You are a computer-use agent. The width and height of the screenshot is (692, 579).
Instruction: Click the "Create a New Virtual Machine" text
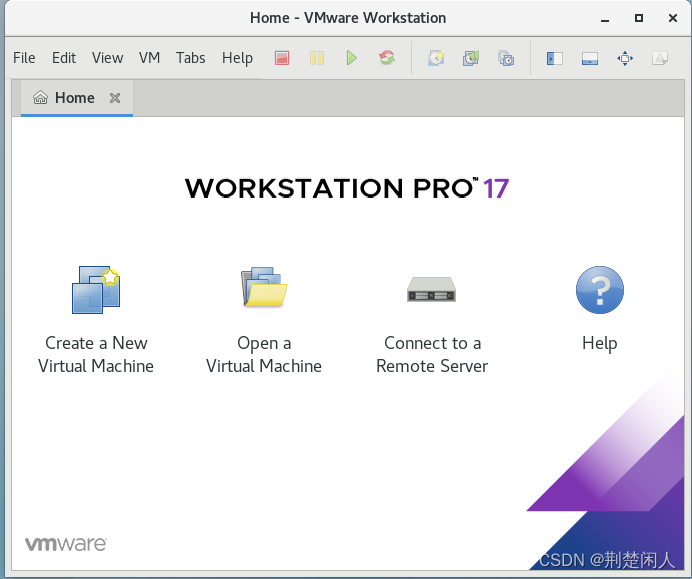(96, 354)
